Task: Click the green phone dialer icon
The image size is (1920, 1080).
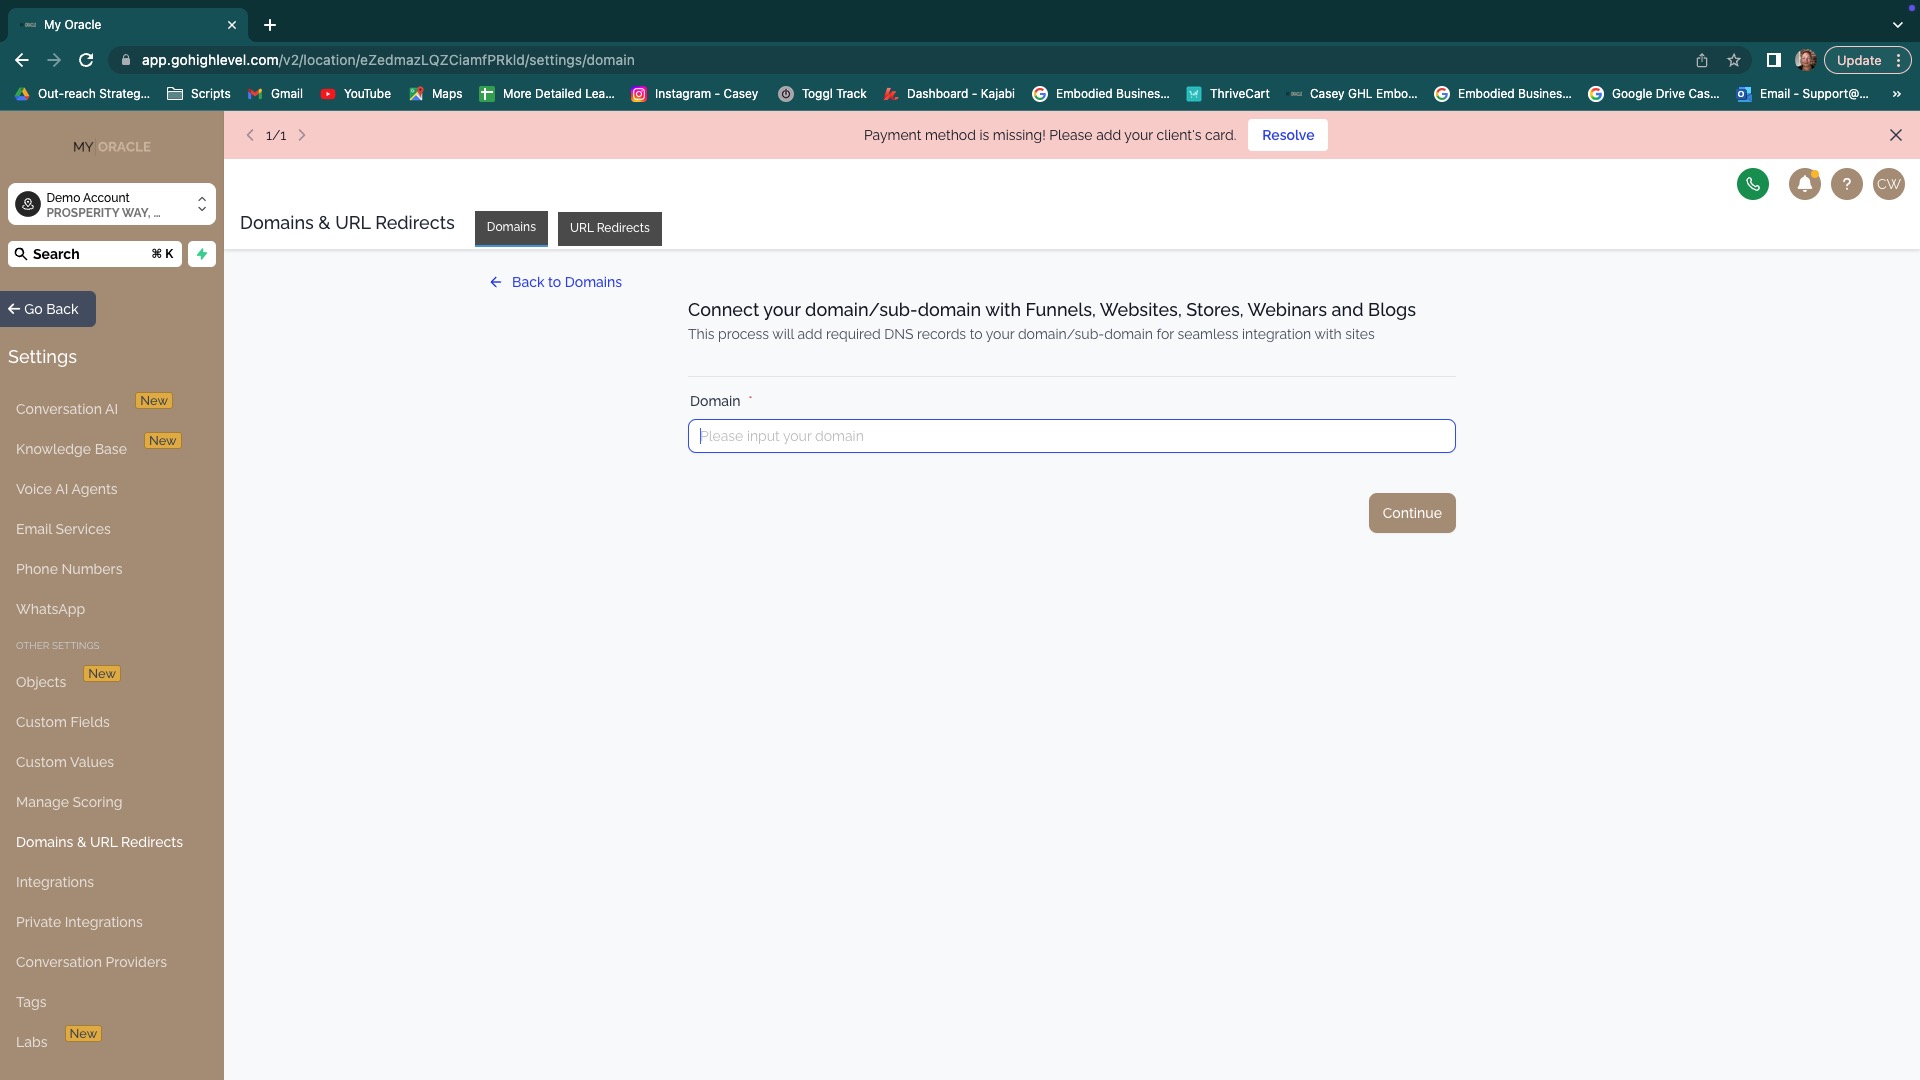Action: 1752,184
